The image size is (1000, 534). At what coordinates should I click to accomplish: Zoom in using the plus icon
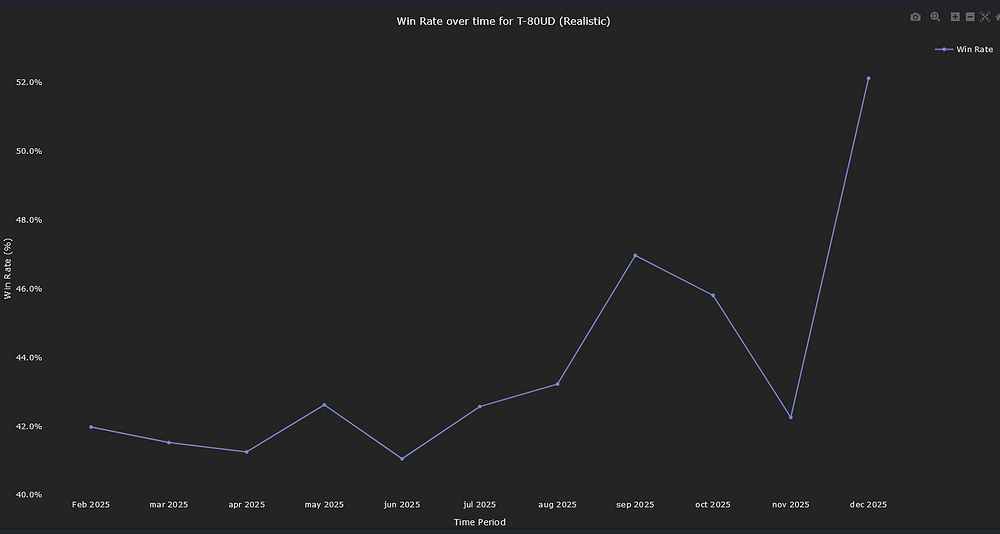955,17
